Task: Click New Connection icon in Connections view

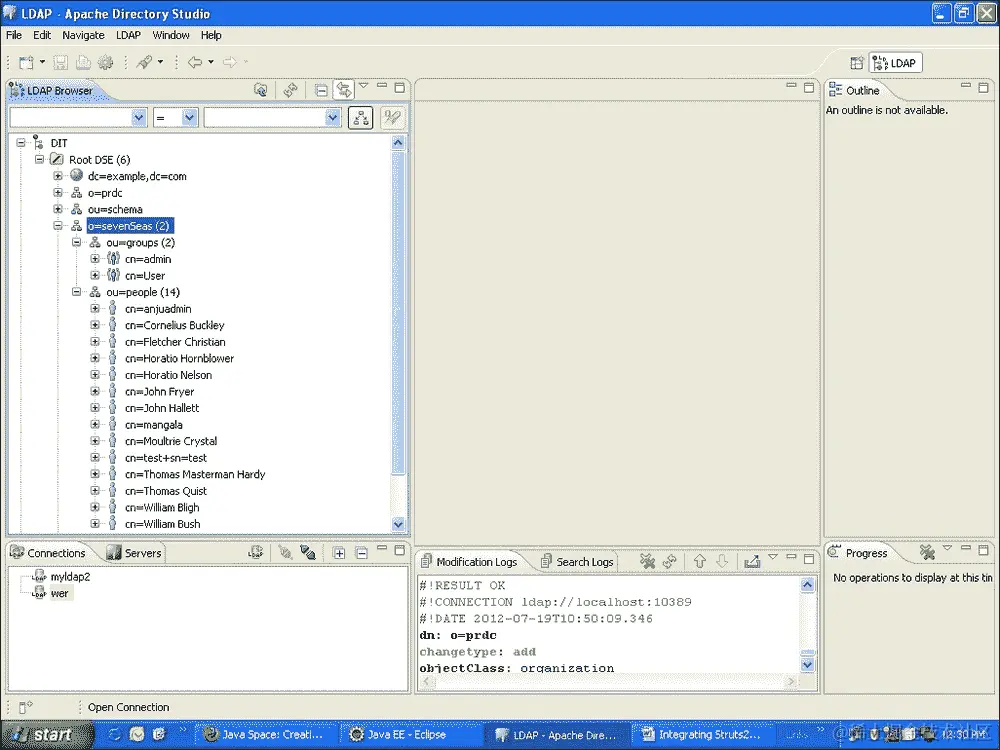Action: [x=256, y=552]
